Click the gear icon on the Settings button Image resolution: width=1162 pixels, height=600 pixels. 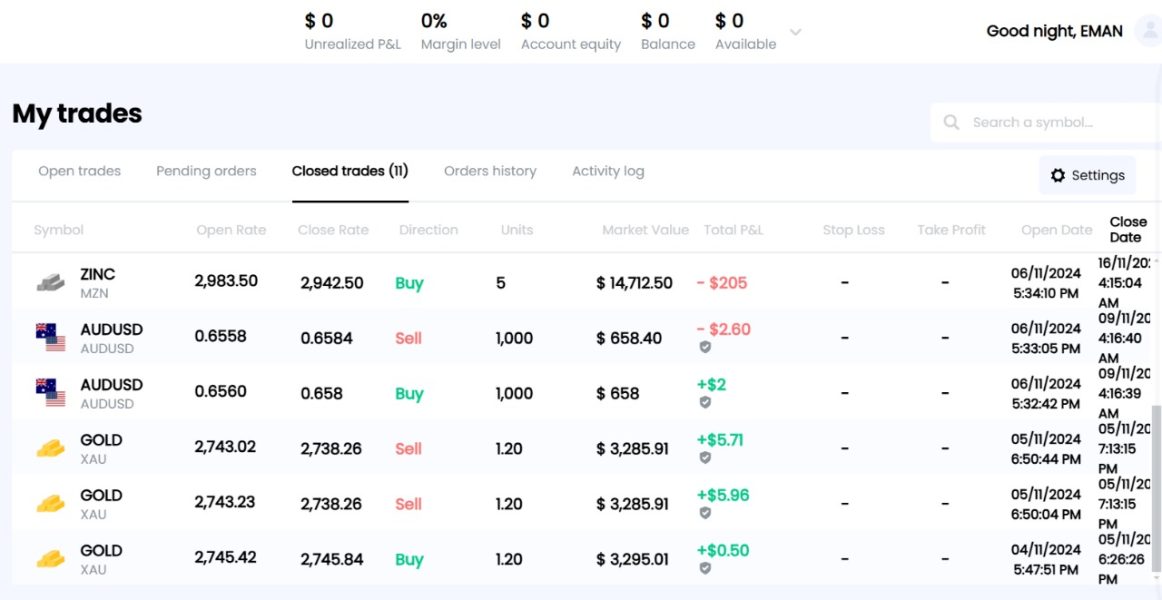pos(1058,176)
